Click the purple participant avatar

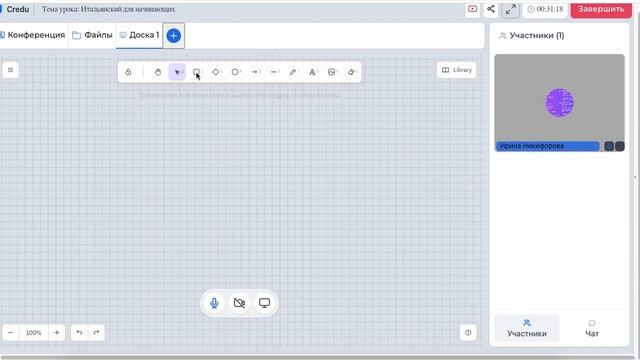(560, 102)
